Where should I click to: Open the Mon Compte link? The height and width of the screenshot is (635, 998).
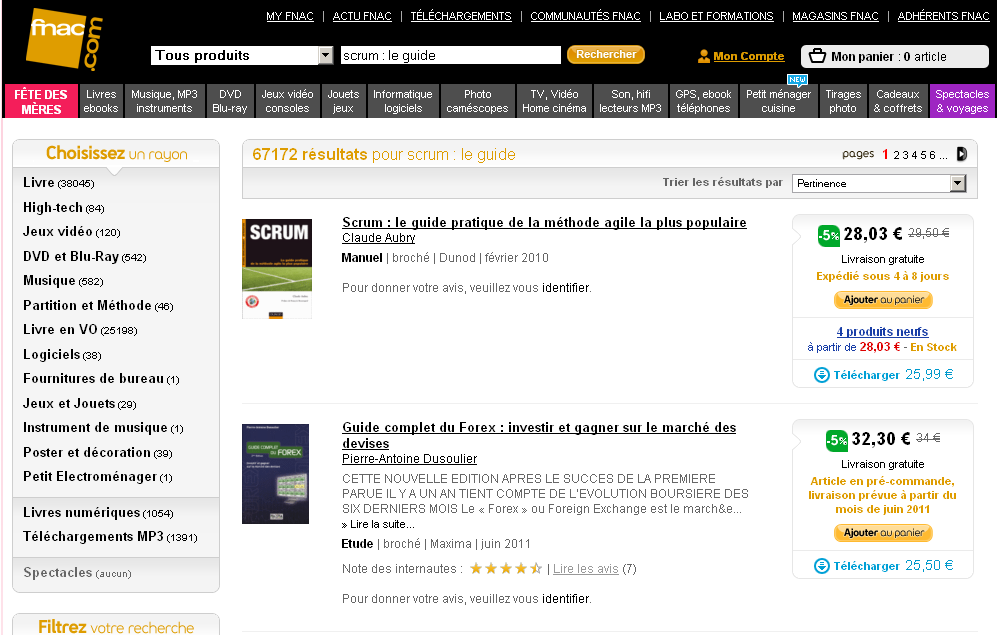(x=748, y=56)
